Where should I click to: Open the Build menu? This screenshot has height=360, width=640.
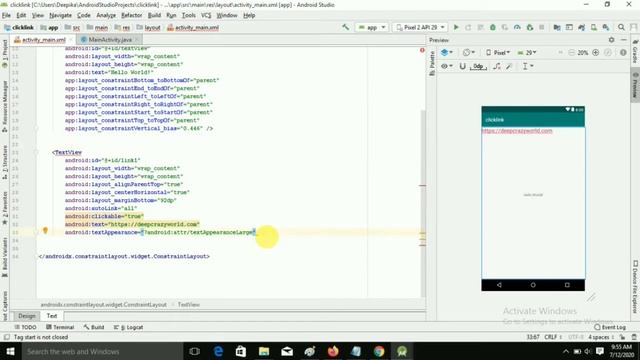coord(154,16)
